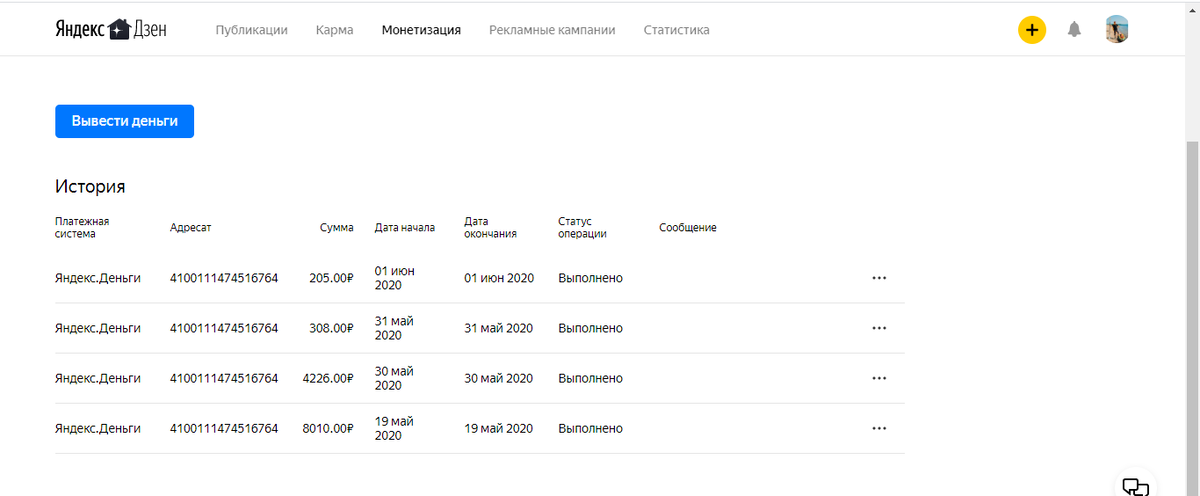Viewport: 1200px width, 496px height.
Task: Select the 205.00₽ amount cell
Action: (331, 278)
